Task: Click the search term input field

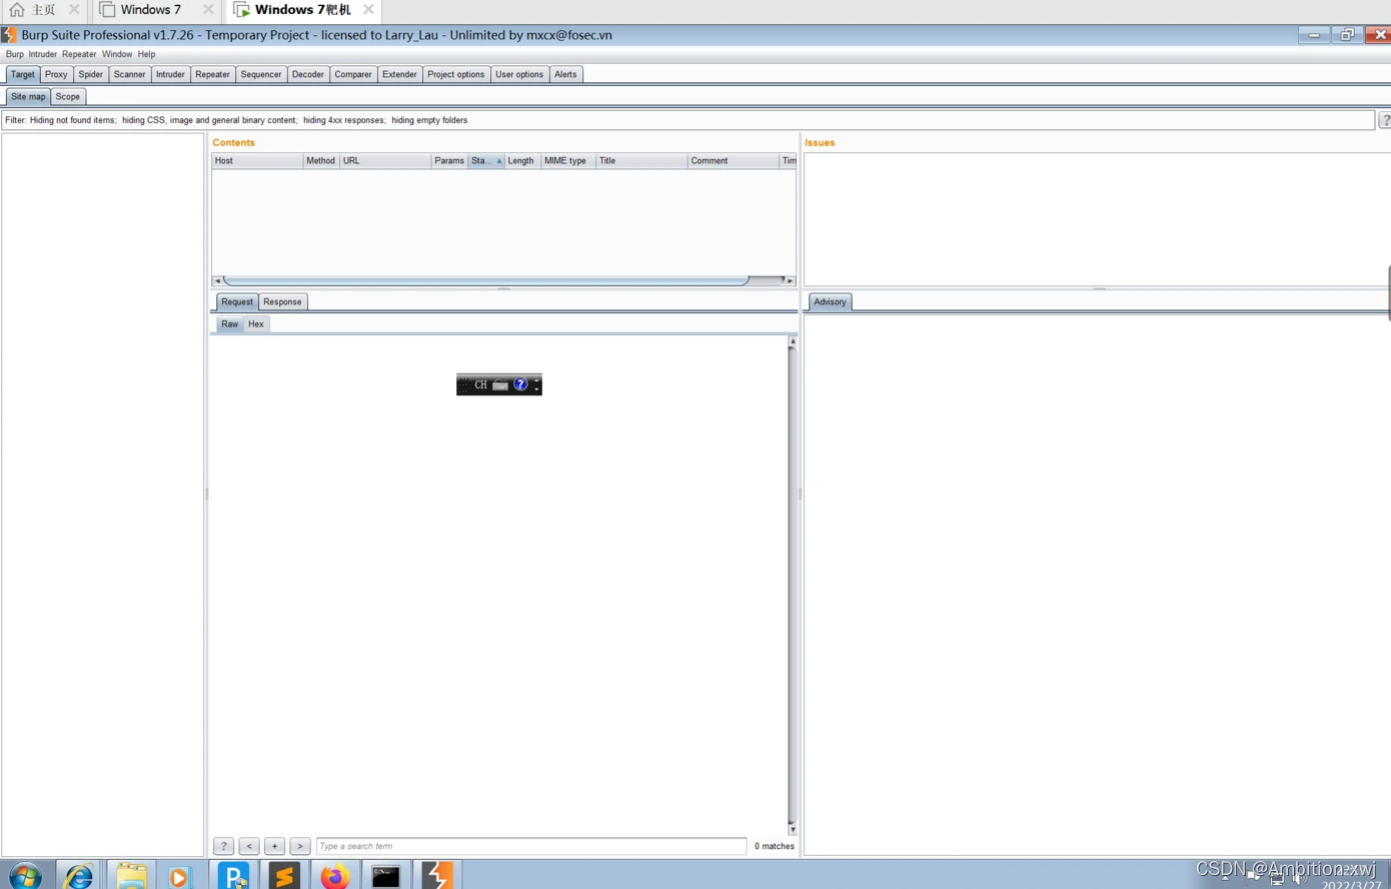Action: [x=531, y=846]
